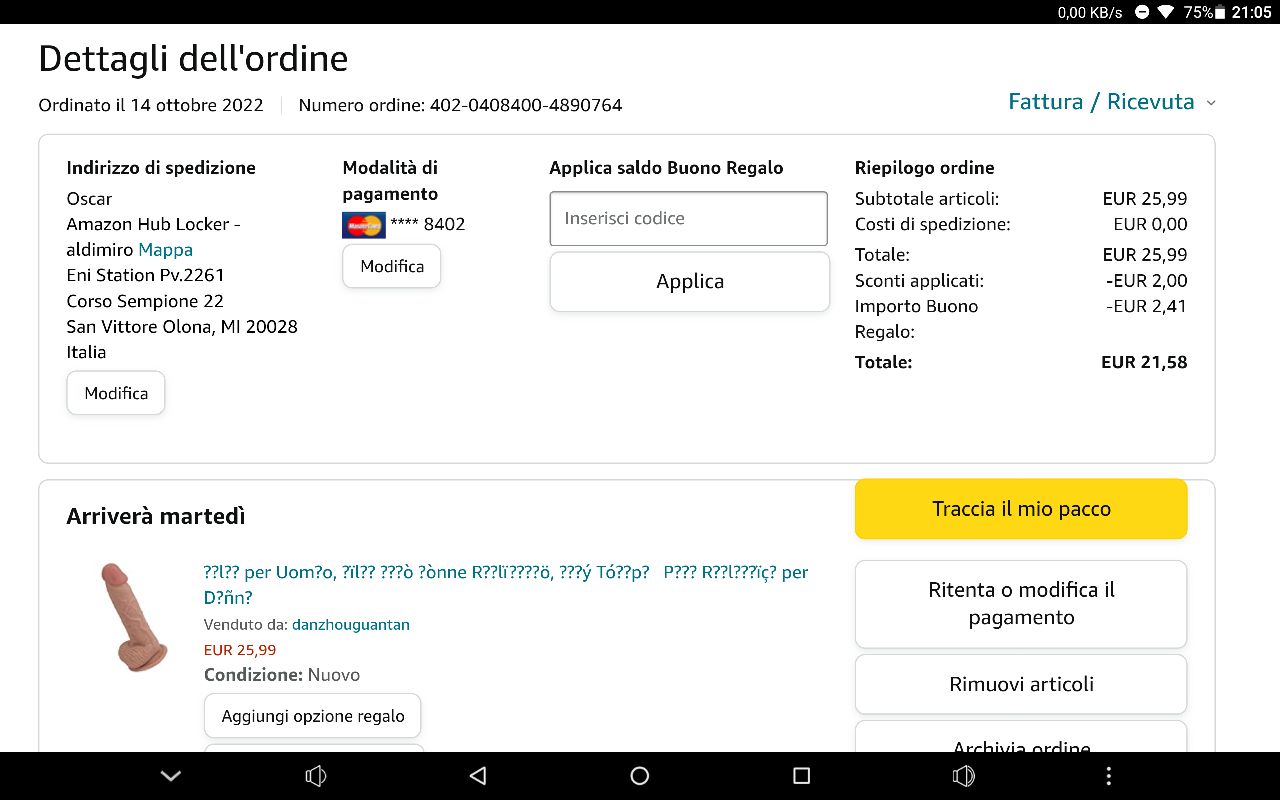The height and width of the screenshot is (800, 1280).
Task: Click the Riepilogo ordine heading
Action: pos(925,168)
